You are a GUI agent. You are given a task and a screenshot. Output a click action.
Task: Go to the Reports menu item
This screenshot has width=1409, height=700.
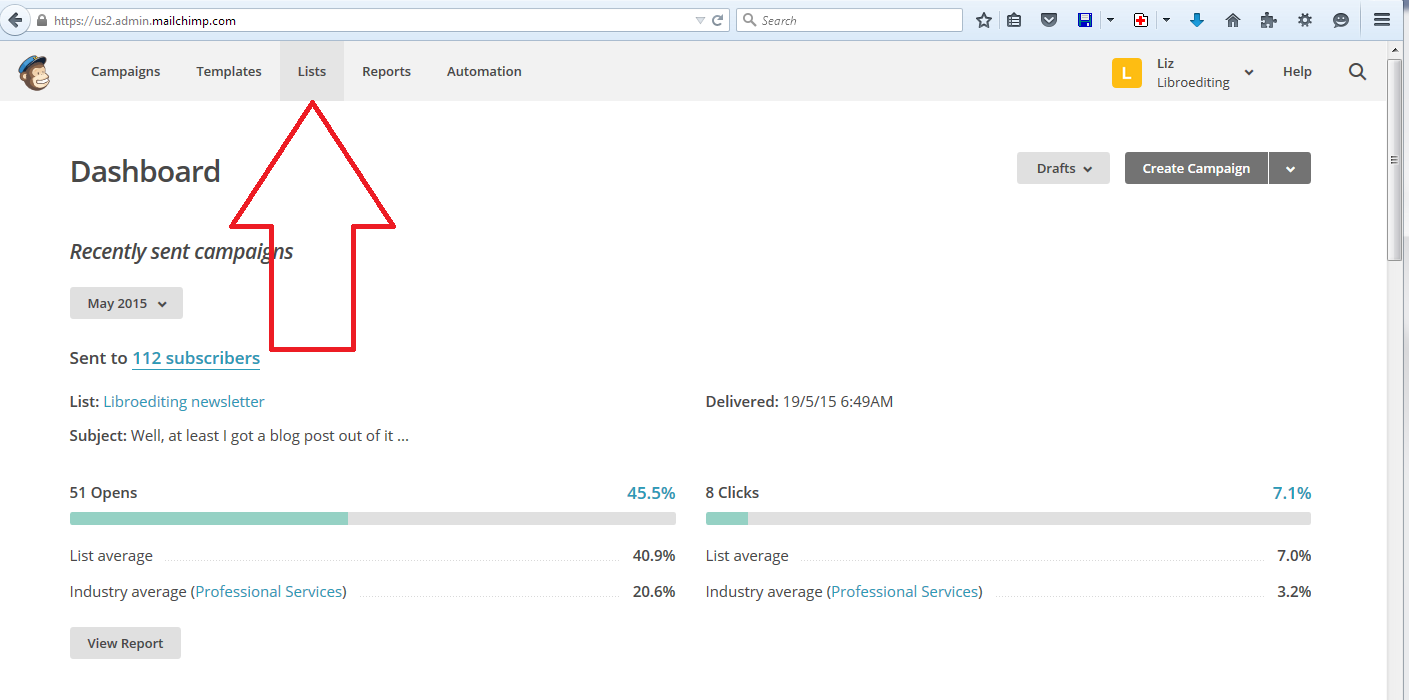coord(386,72)
